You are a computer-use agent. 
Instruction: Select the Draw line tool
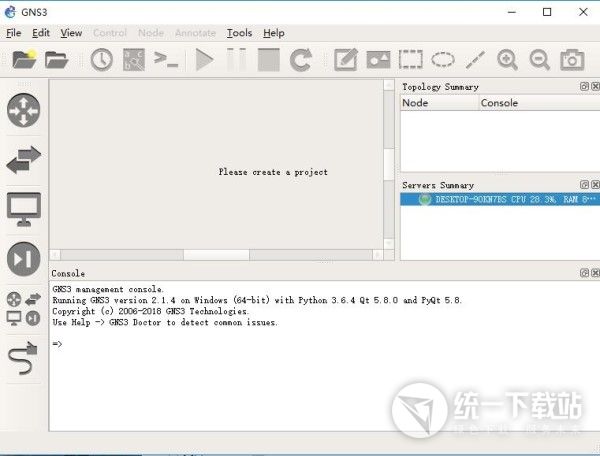(475, 60)
